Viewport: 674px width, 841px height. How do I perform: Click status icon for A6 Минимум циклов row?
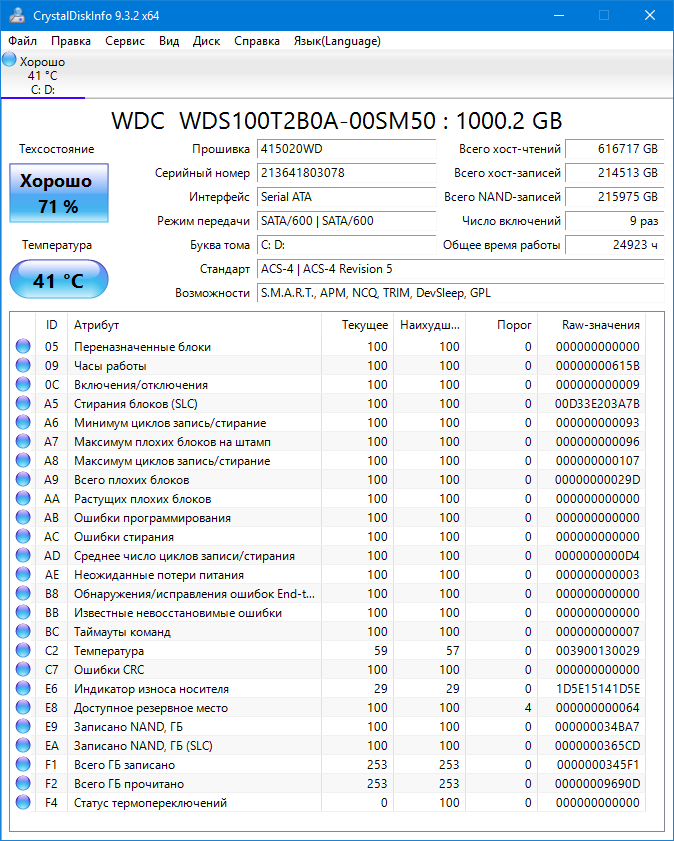23,422
